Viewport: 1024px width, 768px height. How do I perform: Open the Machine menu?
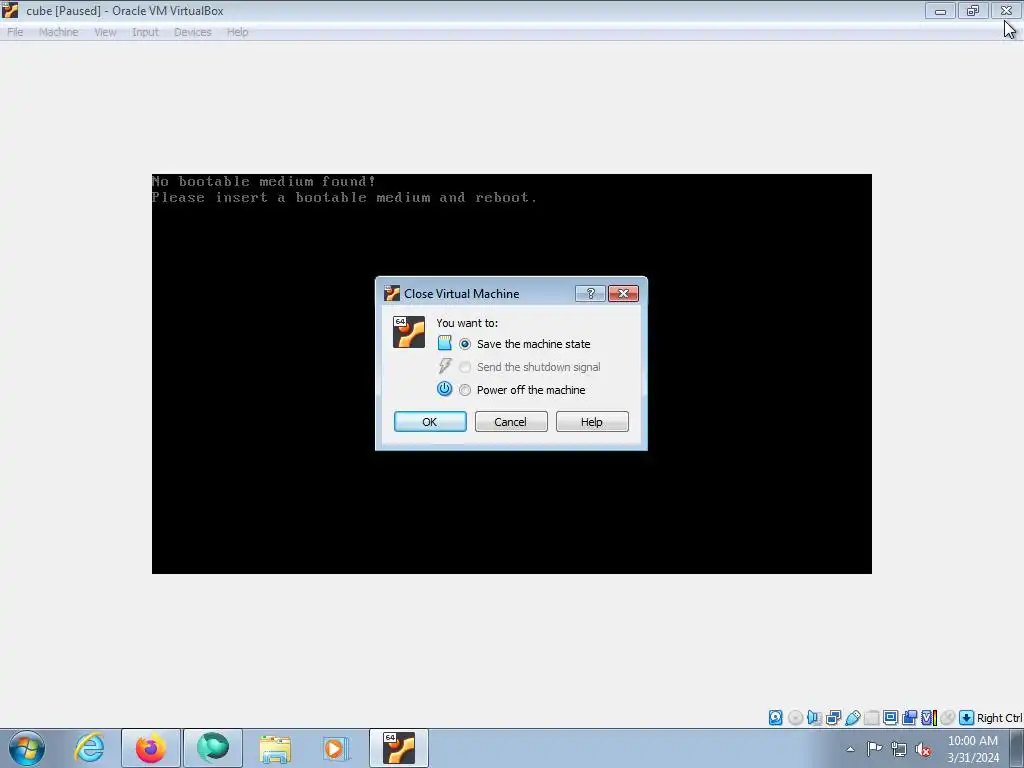coord(58,32)
